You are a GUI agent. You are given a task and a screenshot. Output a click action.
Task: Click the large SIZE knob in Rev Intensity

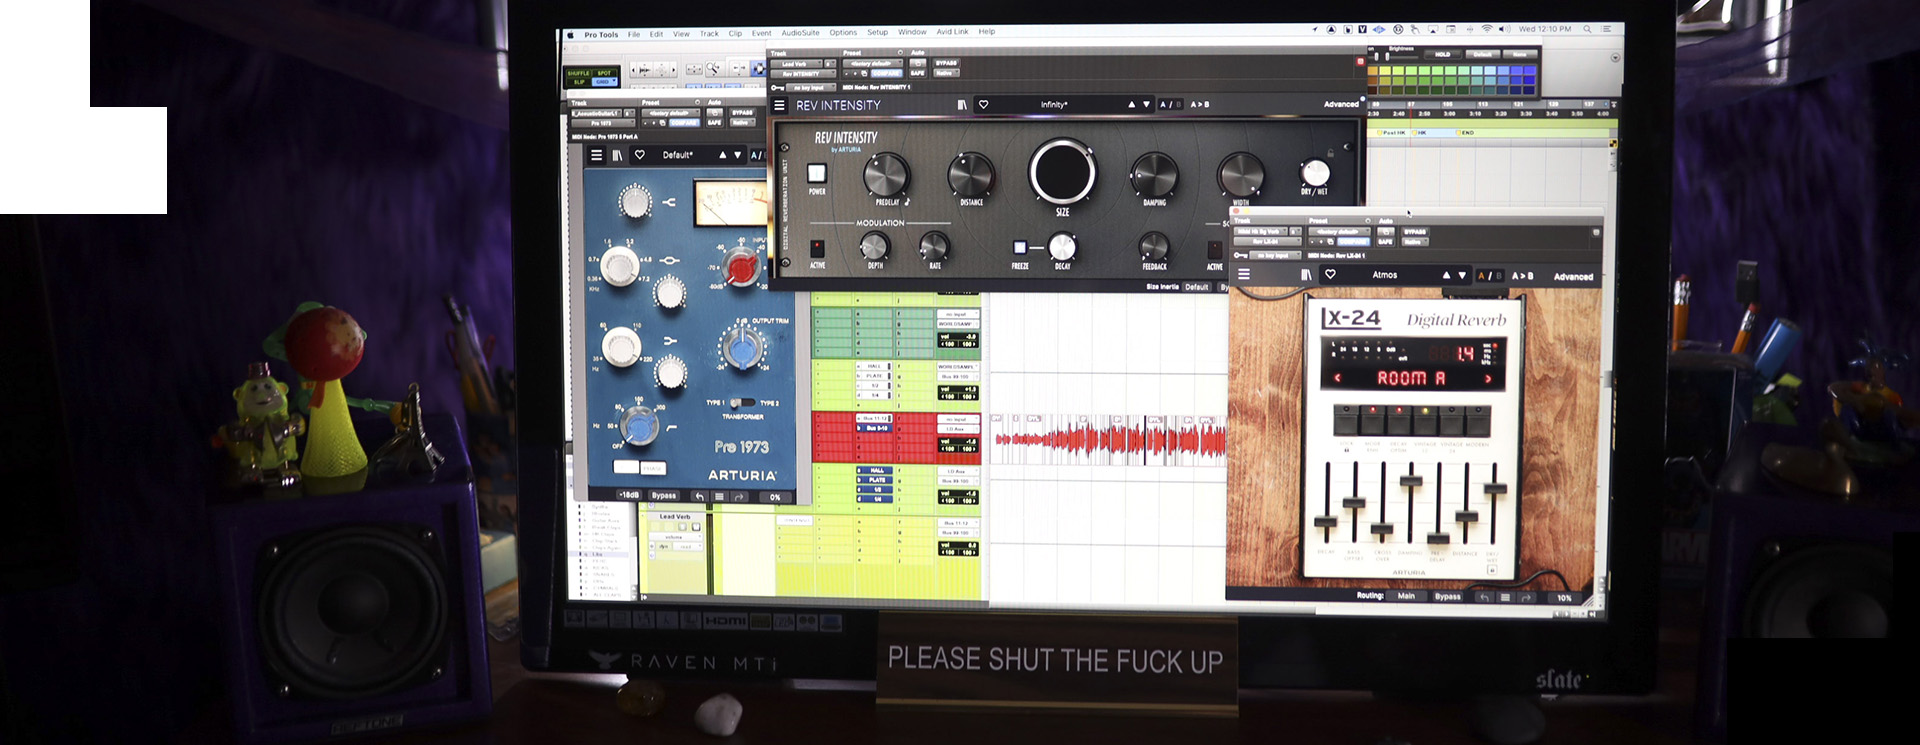[1062, 171]
